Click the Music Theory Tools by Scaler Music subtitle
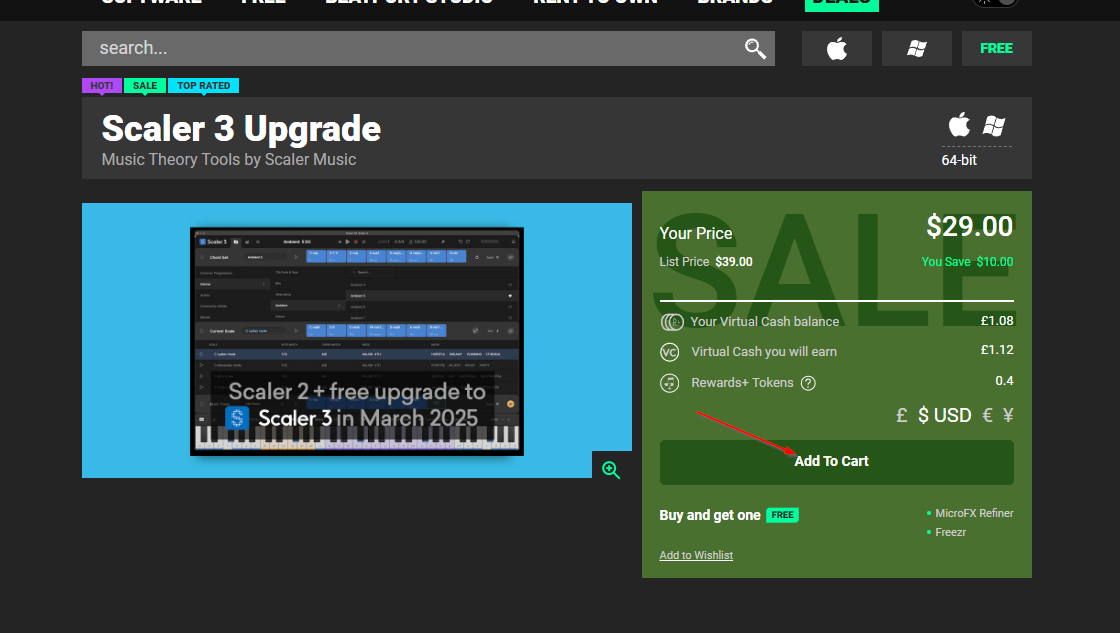This screenshot has width=1120, height=633. [x=229, y=159]
